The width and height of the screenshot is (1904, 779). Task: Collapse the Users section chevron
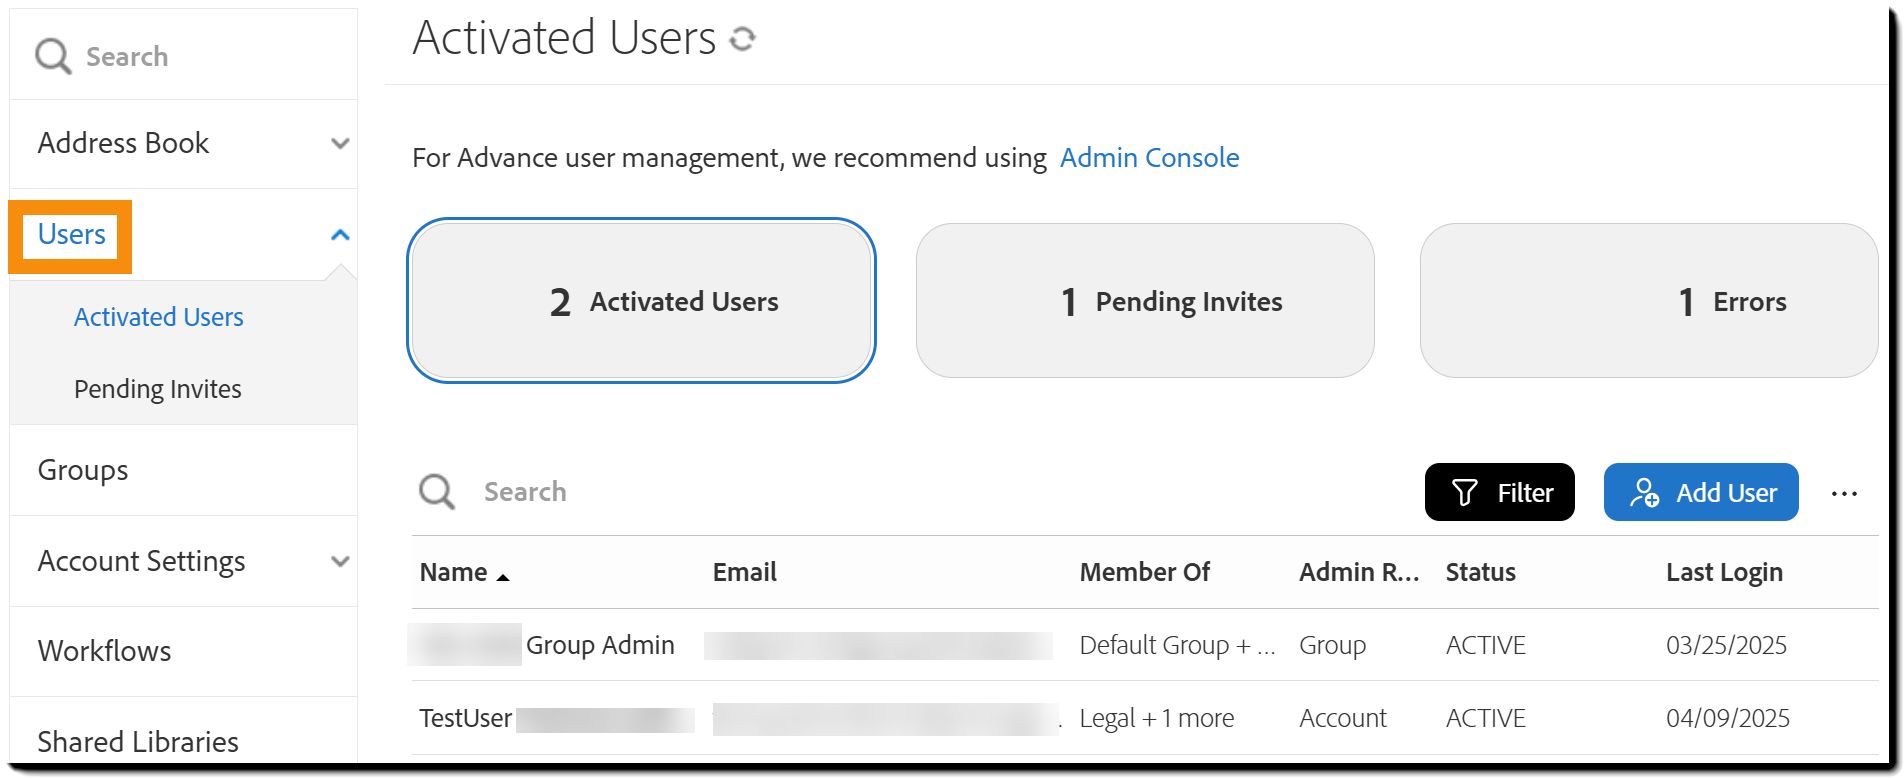[340, 235]
